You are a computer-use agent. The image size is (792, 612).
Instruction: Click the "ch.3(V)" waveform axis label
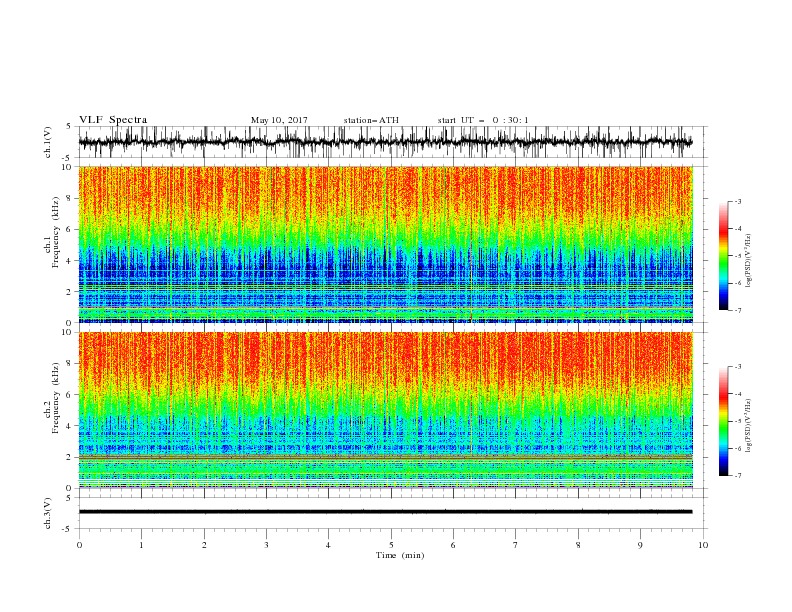(x=48, y=513)
